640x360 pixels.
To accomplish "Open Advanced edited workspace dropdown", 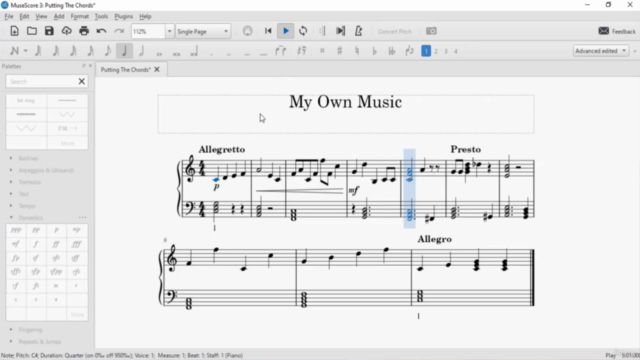I will [x=600, y=51].
